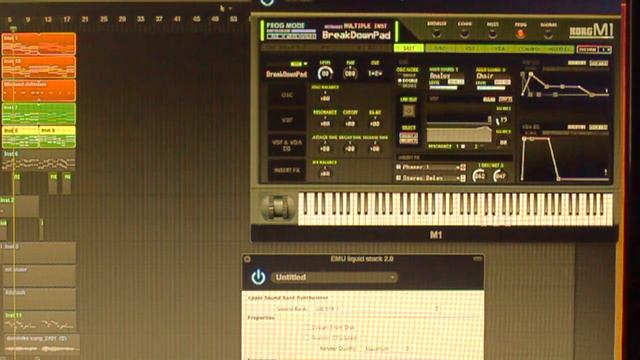Toggle the Phaser 1 insert effect on

pyautogui.click(x=398, y=167)
